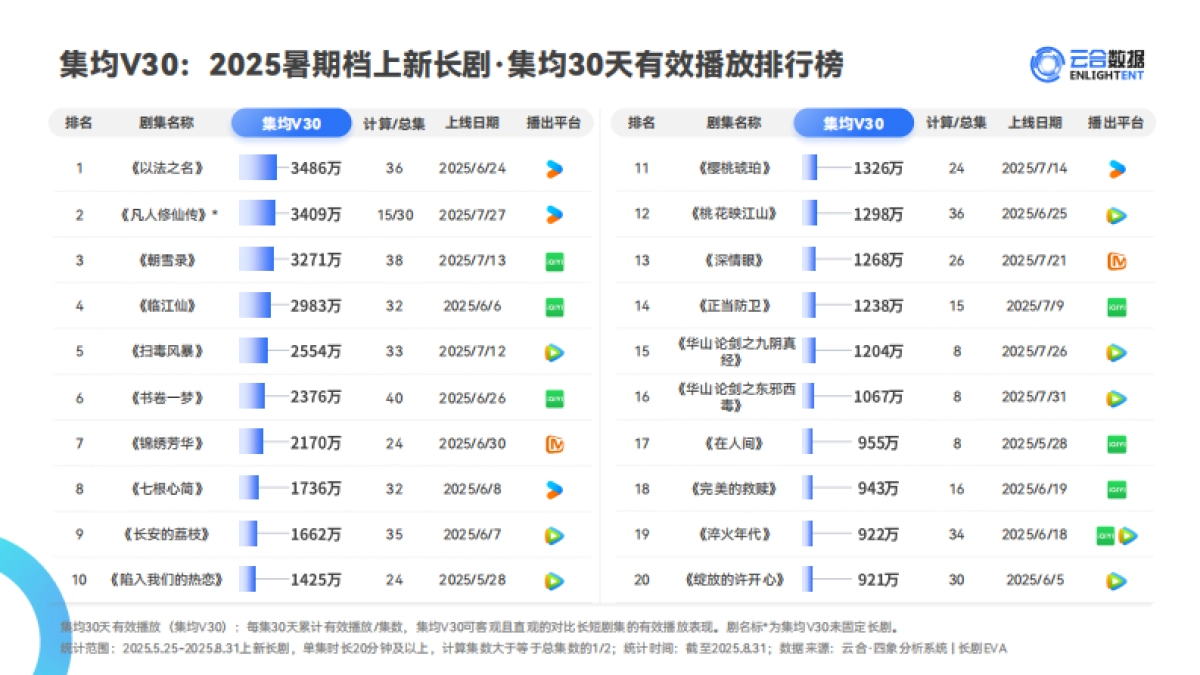The height and width of the screenshot is (675, 1200).
Task: Click the 云合数据 ENLIGHTENT logo
Action: click(1089, 62)
